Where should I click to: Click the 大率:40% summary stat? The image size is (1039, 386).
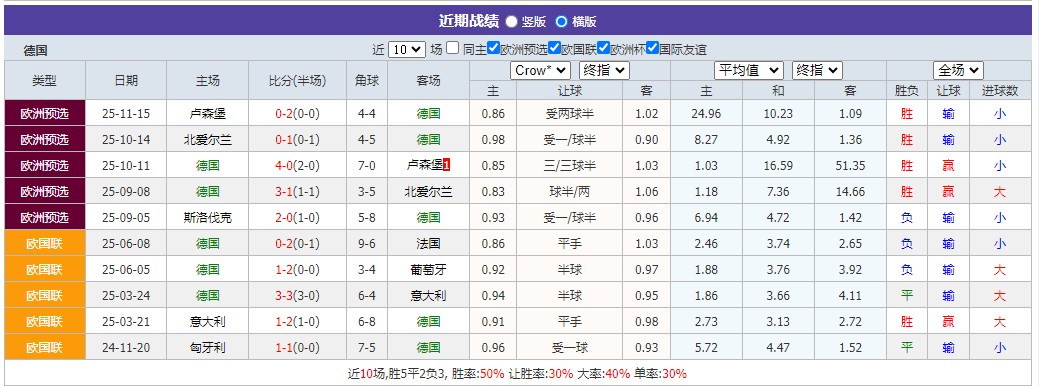coord(603,373)
